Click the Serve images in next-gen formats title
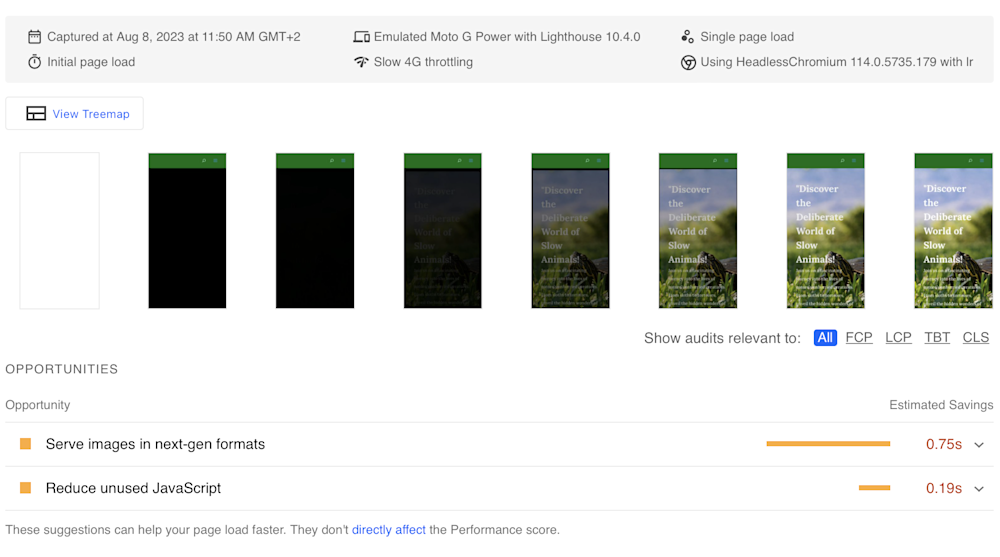This screenshot has height=557, width=1000. point(155,444)
